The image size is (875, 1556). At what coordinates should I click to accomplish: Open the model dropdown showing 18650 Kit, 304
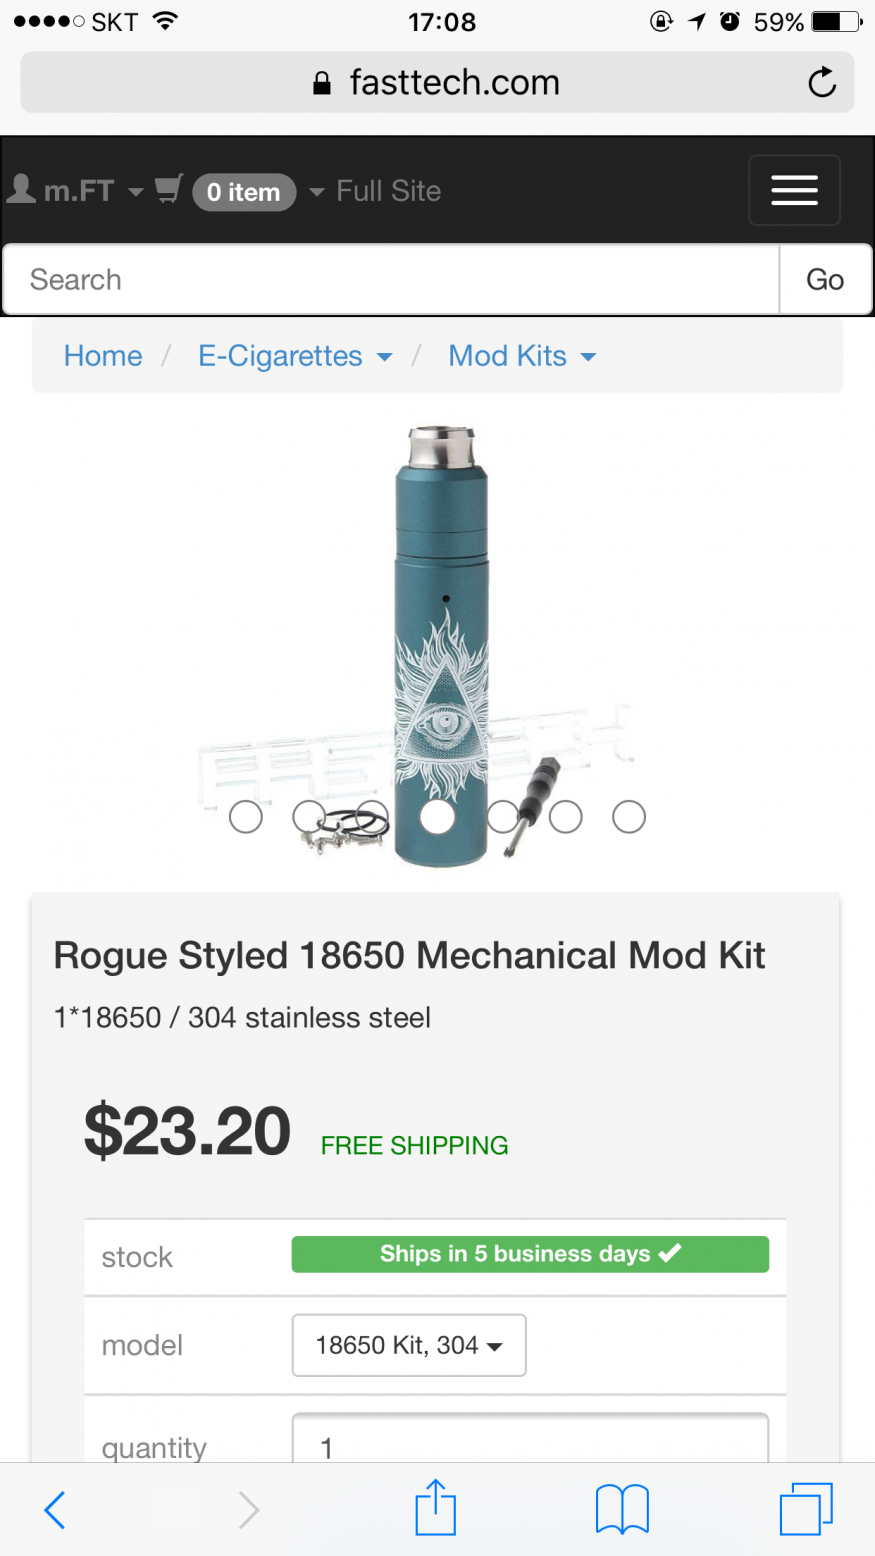(x=408, y=1345)
